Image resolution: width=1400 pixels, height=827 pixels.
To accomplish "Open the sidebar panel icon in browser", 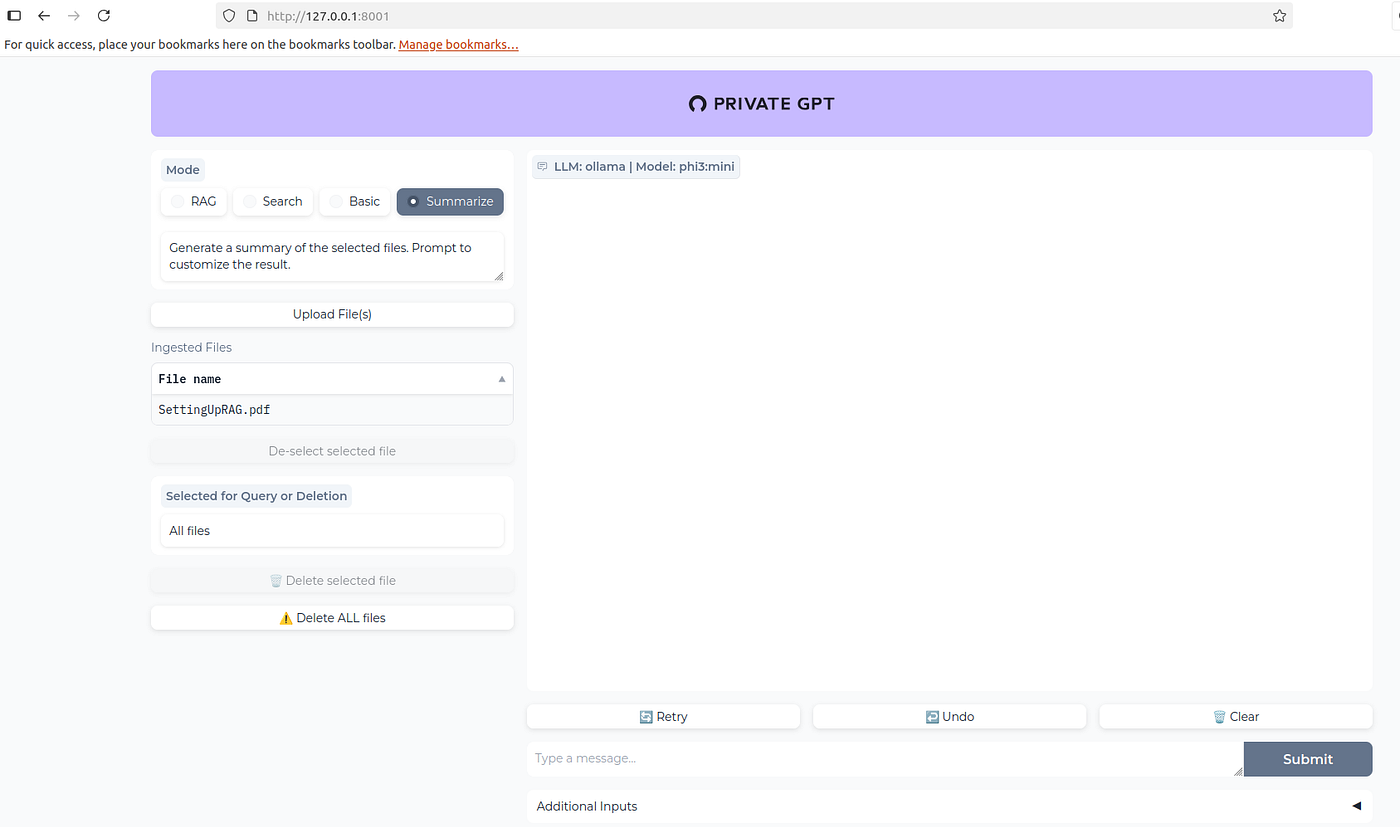I will [x=14, y=16].
